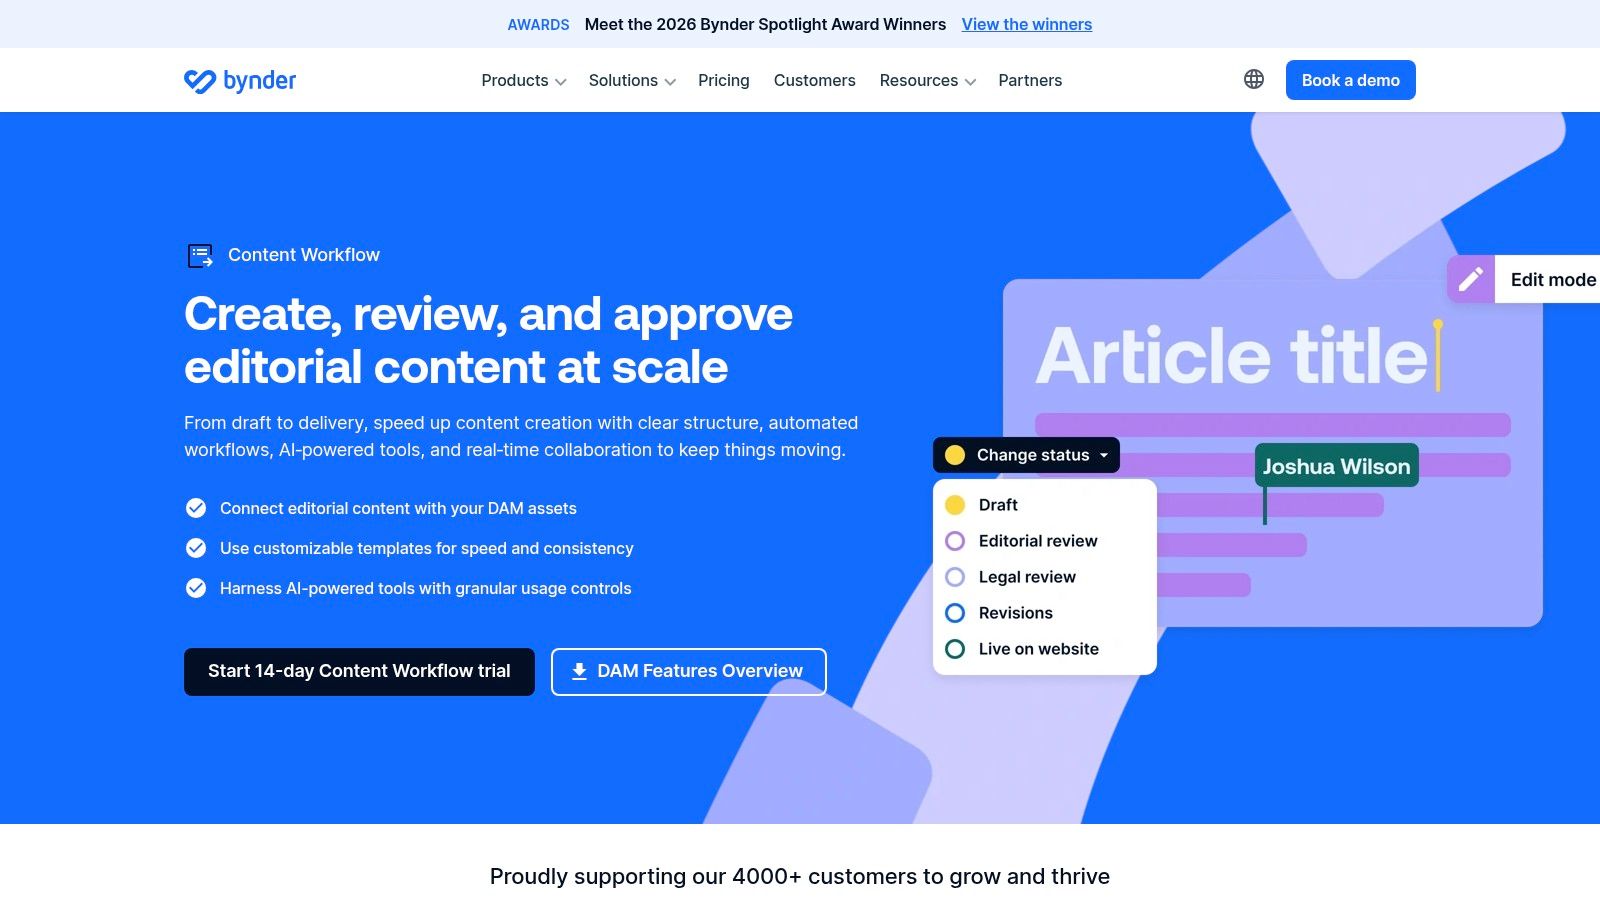Expand the Resources menu
The width and height of the screenshot is (1600, 900).
point(927,80)
